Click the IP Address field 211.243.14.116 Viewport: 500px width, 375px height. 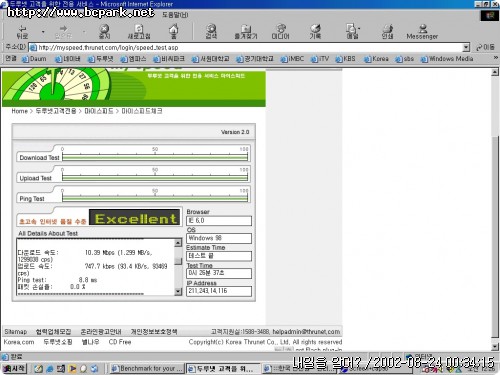coord(219,291)
